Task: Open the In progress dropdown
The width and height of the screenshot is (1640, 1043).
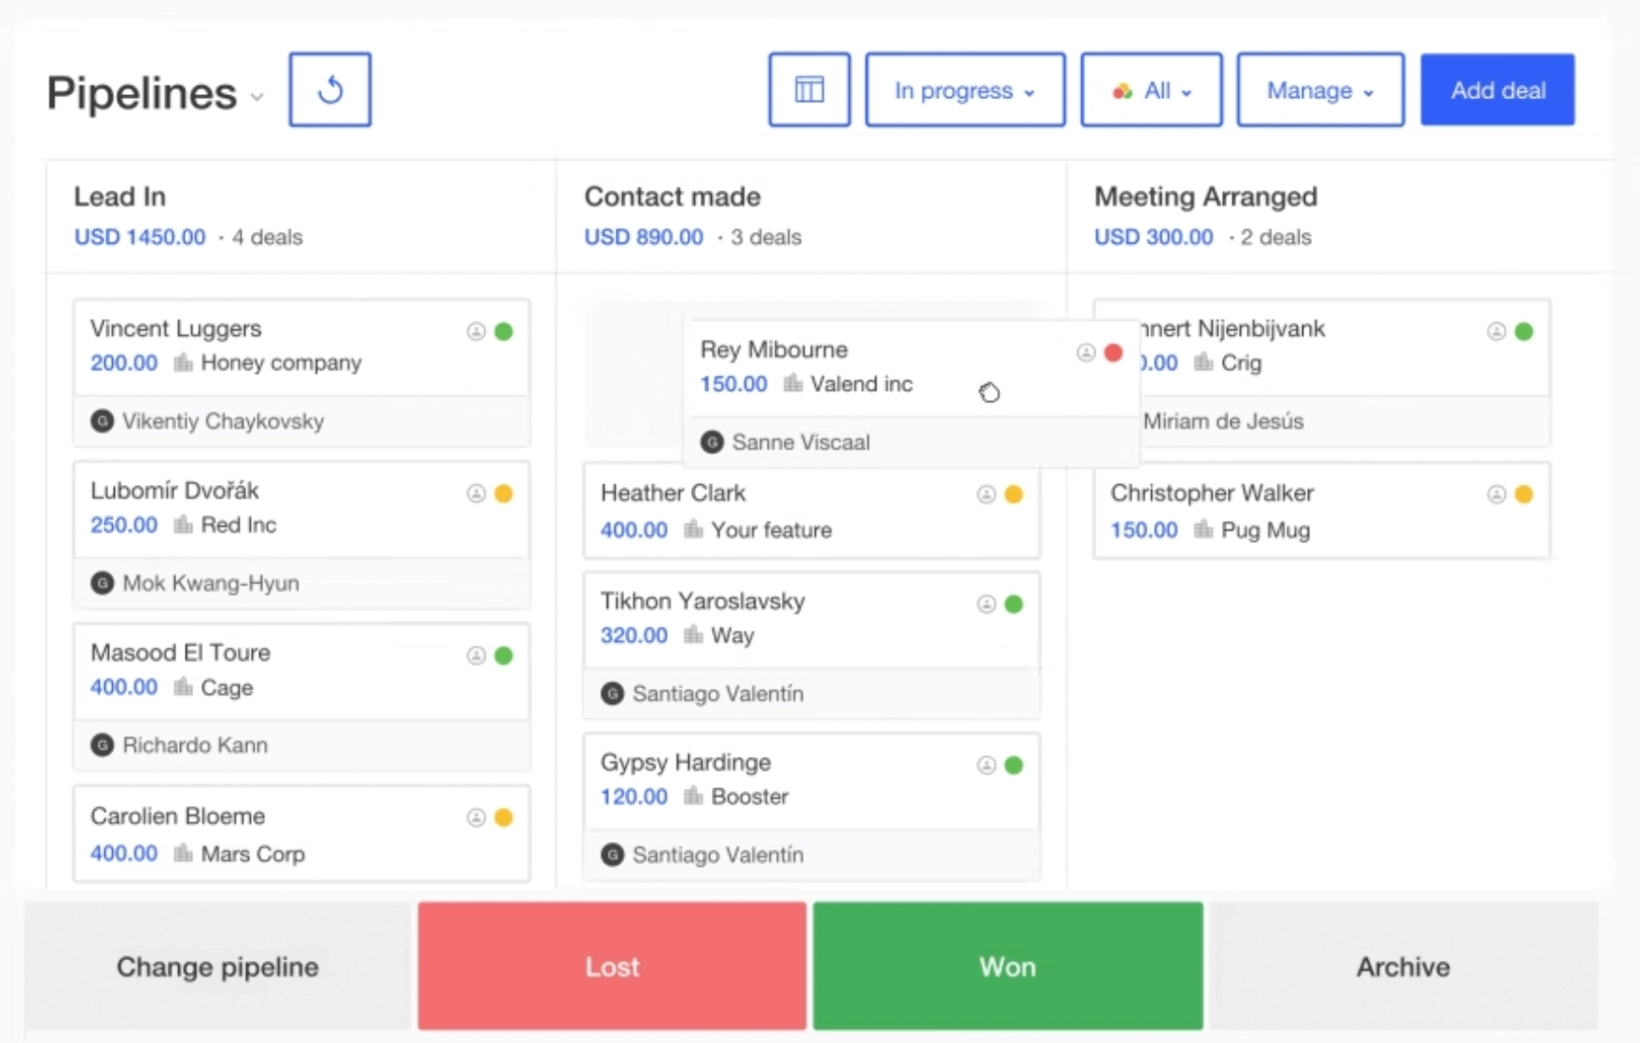Action: tap(963, 89)
